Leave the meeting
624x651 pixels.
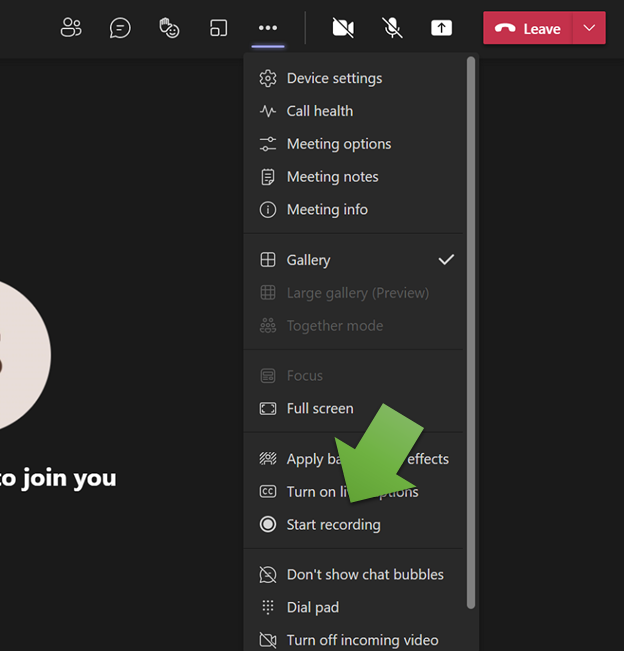click(528, 28)
